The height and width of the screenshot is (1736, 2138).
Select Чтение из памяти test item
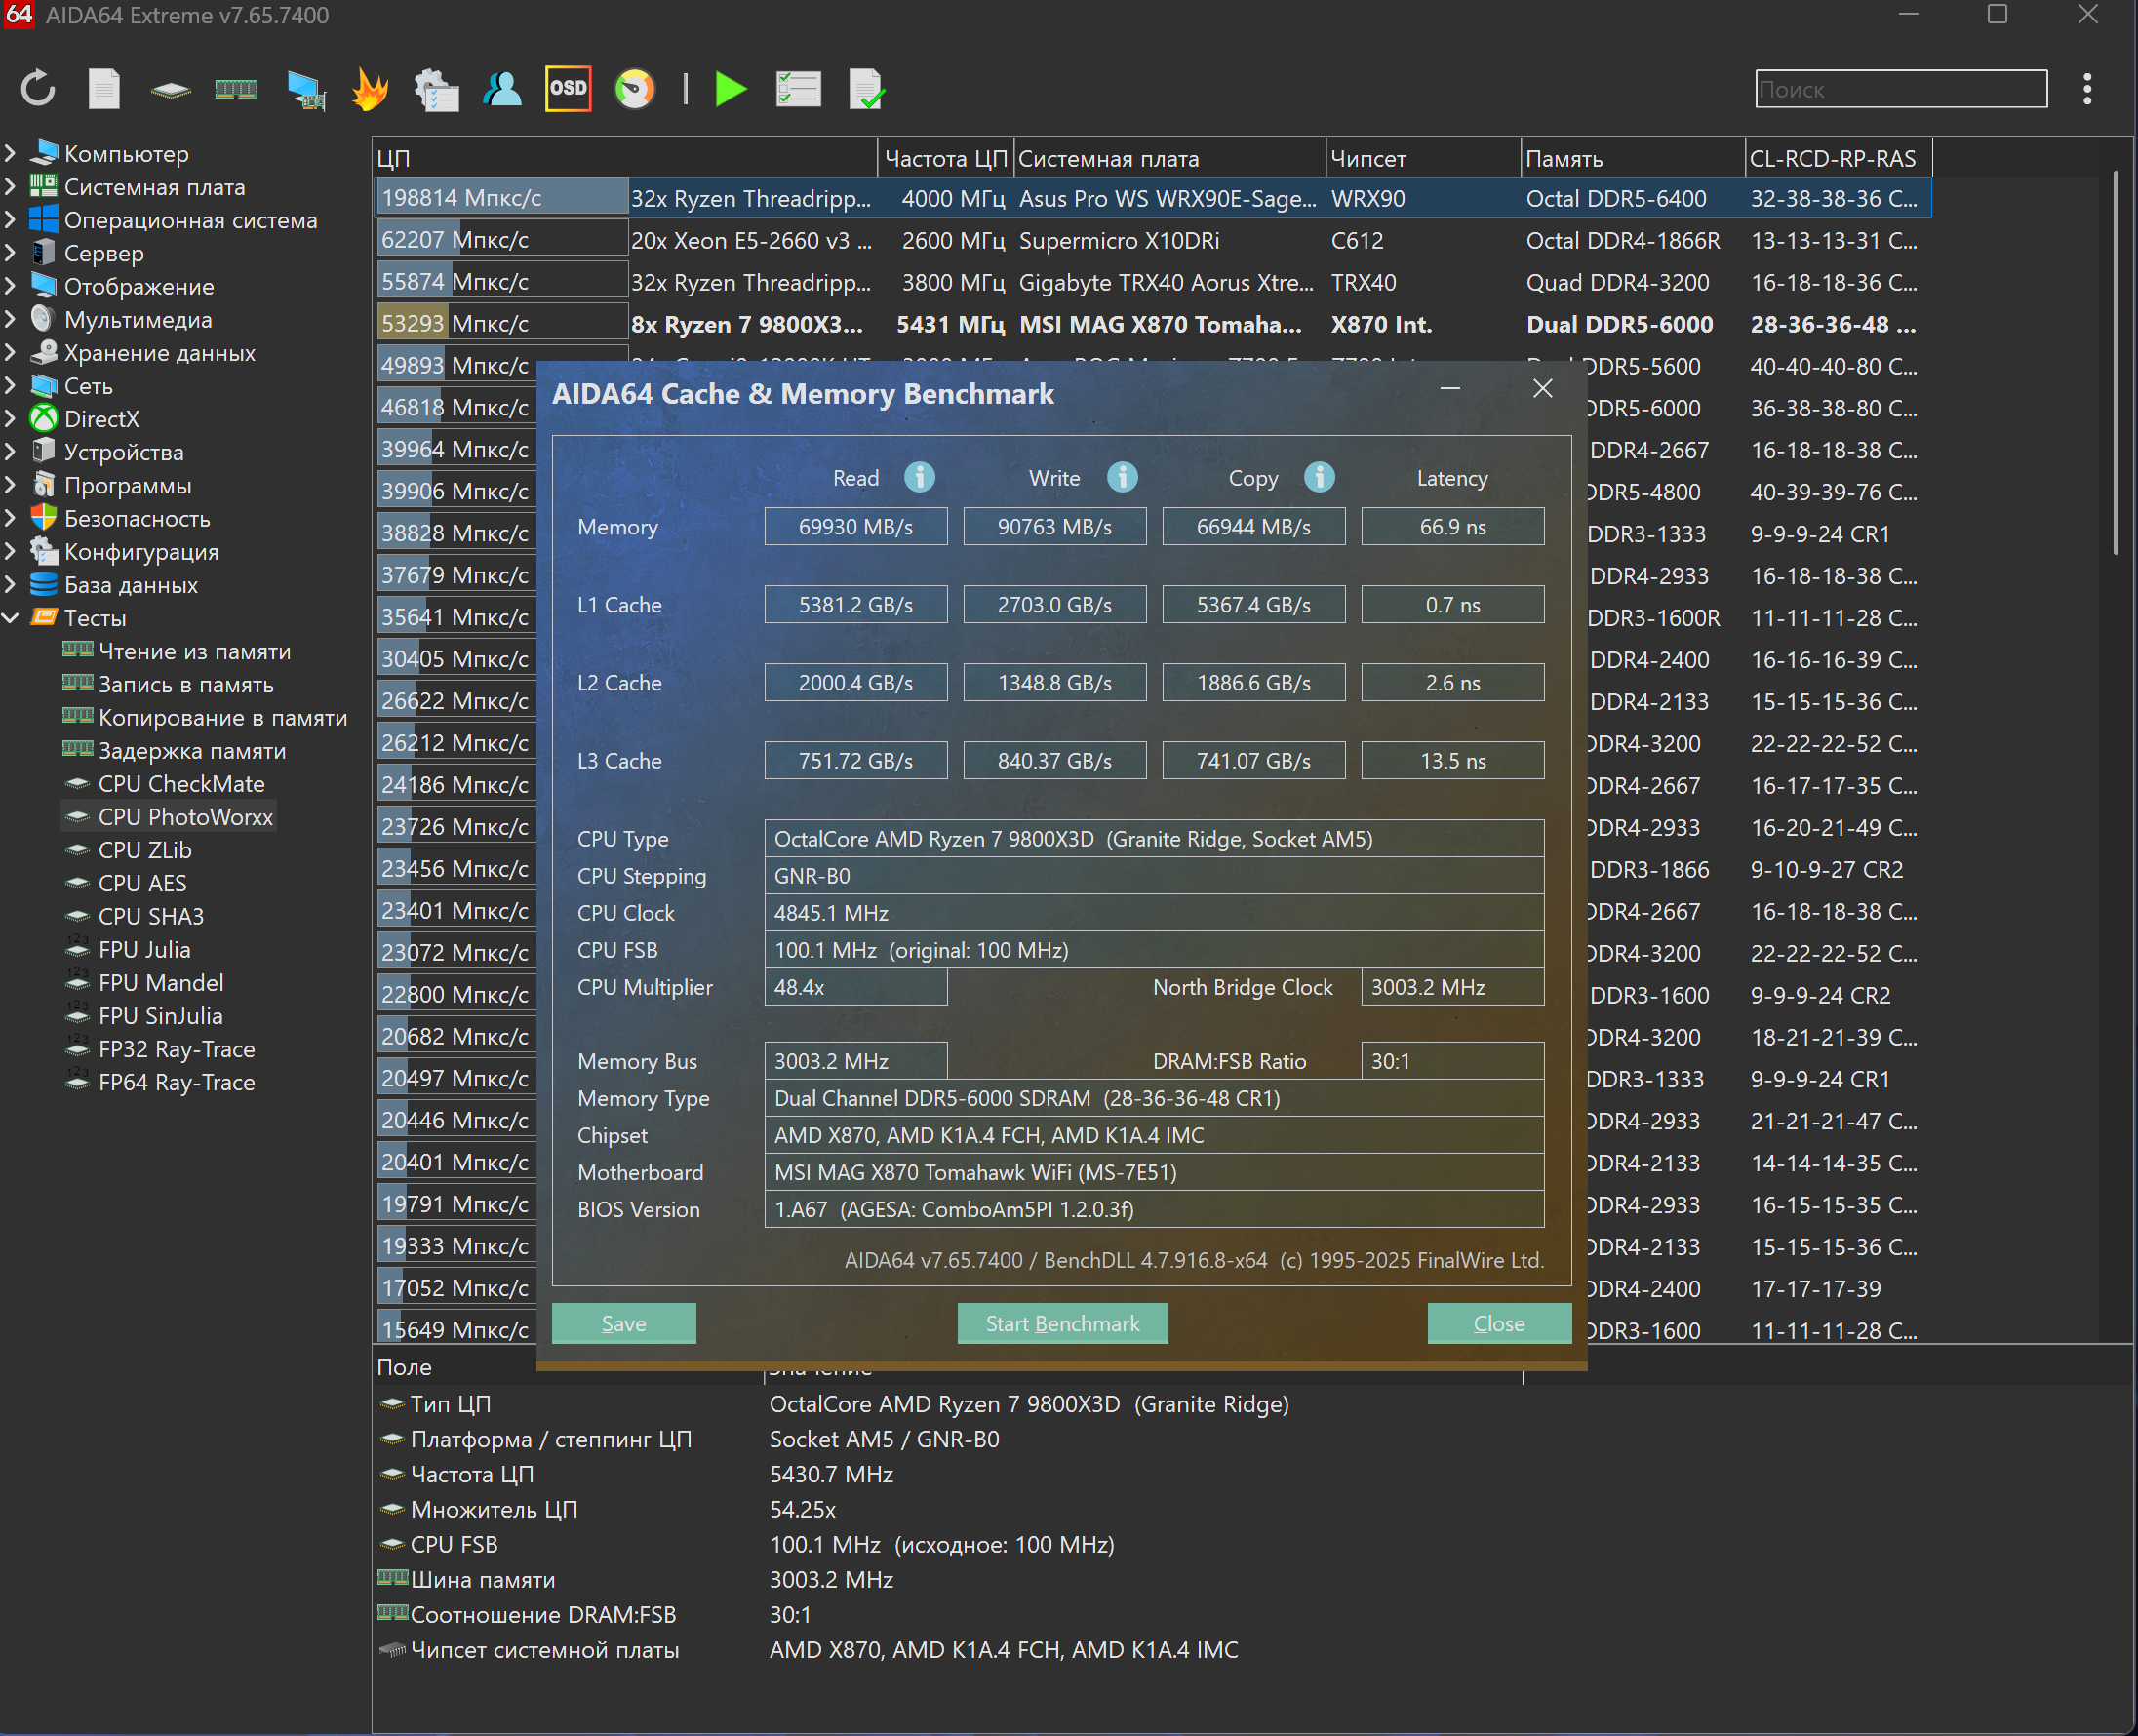pyautogui.click(x=194, y=651)
